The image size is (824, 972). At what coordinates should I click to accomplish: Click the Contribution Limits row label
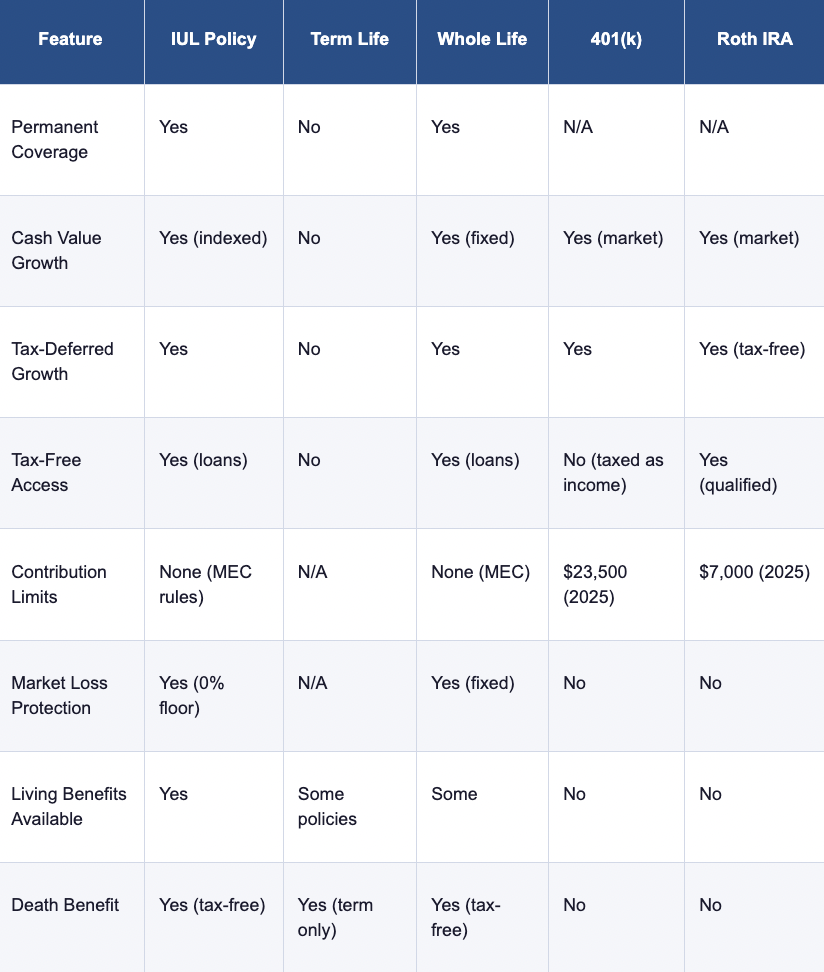tap(58, 584)
